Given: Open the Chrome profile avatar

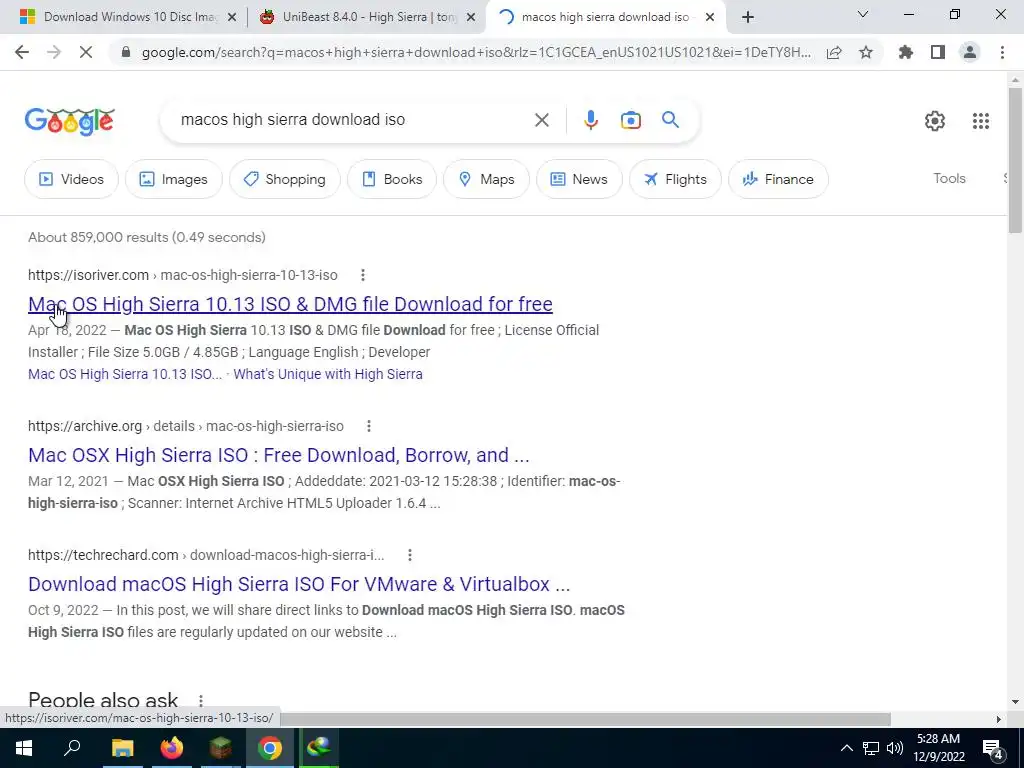Looking at the screenshot, I should [970, 52].
